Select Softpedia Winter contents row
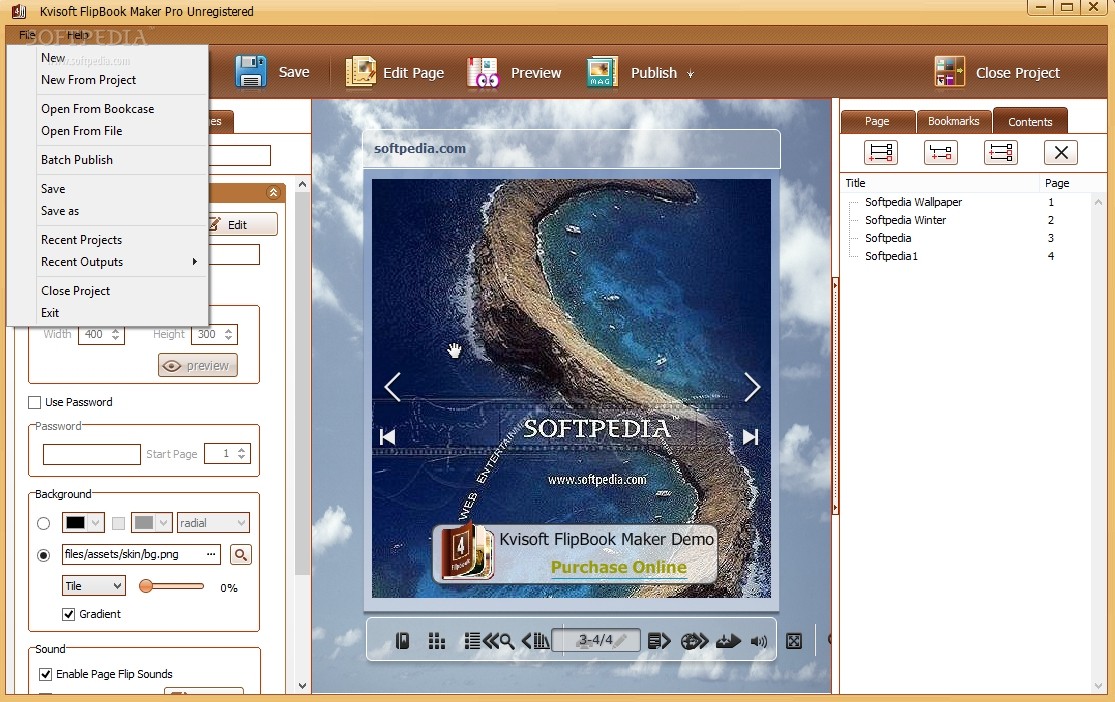The width and height of the screenshot is (1115, 702). point(905,220)
